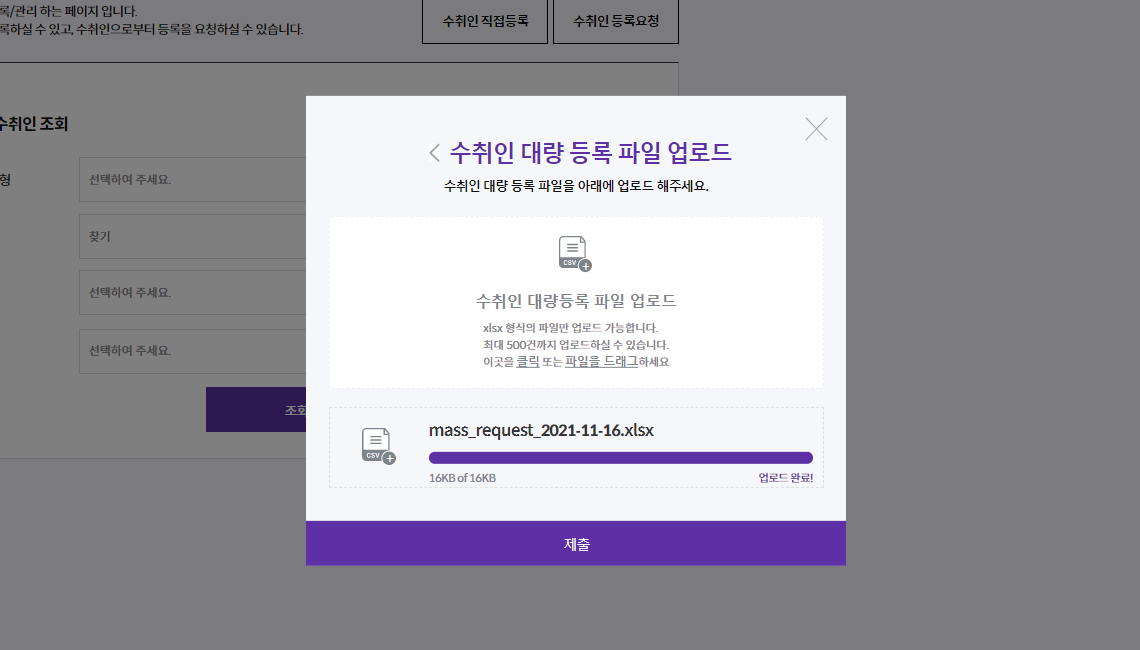This screenshot has height=650, width=1140.
Task: Click the 수취인 대량 등록 파일 업로드 dialog title
Action: coord(590,153)
